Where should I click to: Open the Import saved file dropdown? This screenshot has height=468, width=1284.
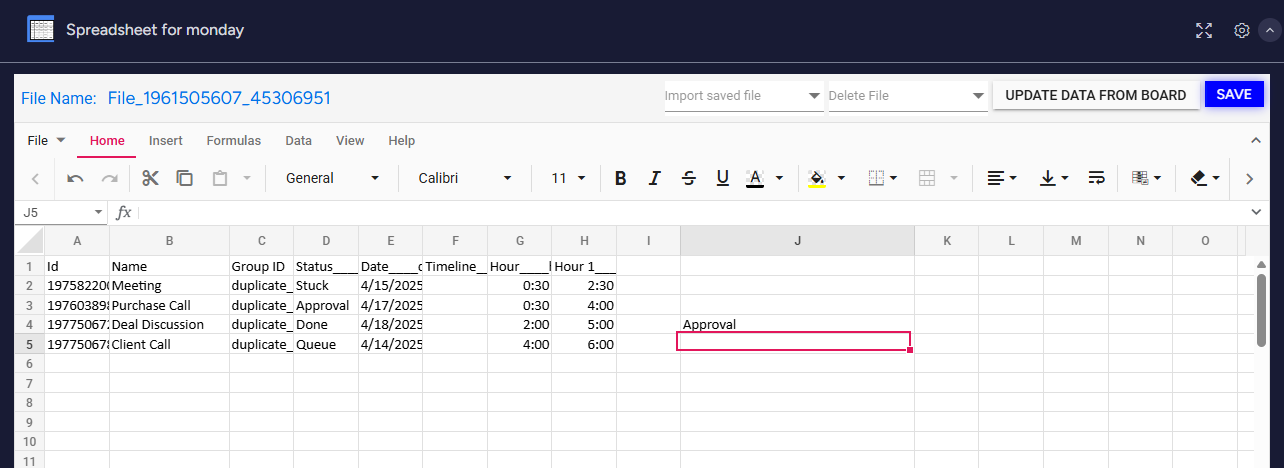tap(744, 96)
